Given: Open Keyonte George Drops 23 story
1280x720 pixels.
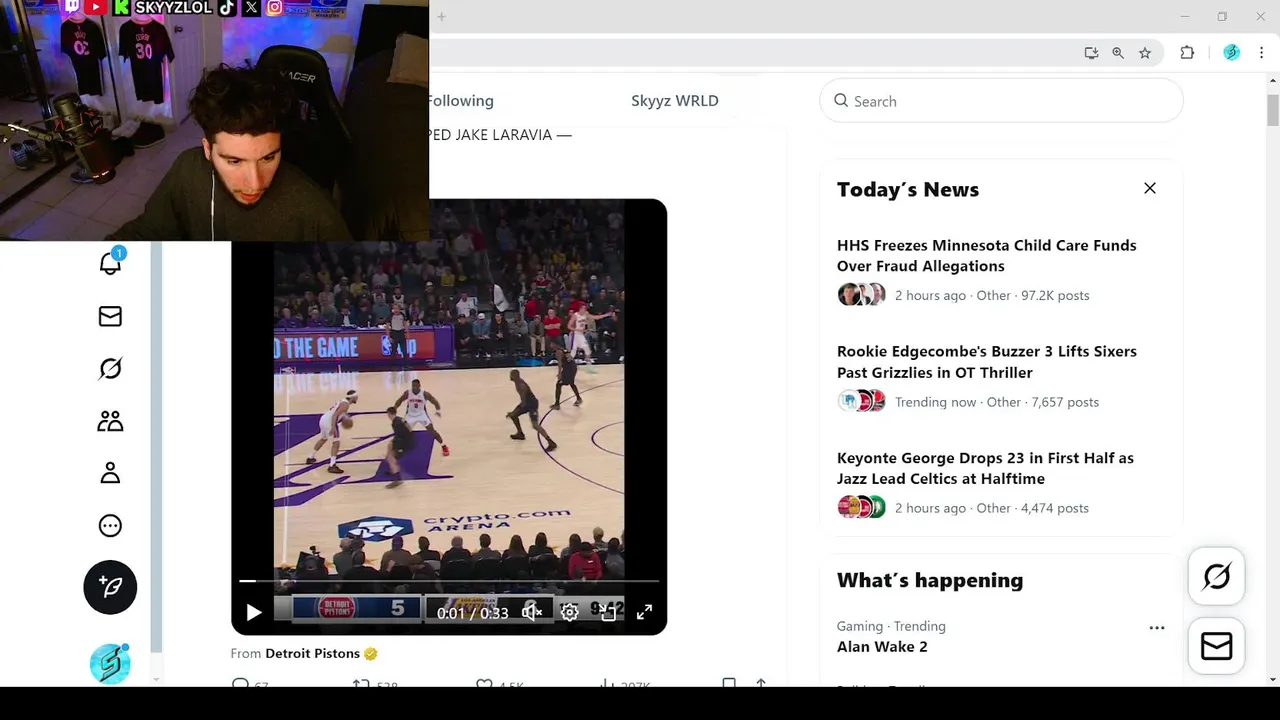Looking at the screenshot, I should point(985,468).
